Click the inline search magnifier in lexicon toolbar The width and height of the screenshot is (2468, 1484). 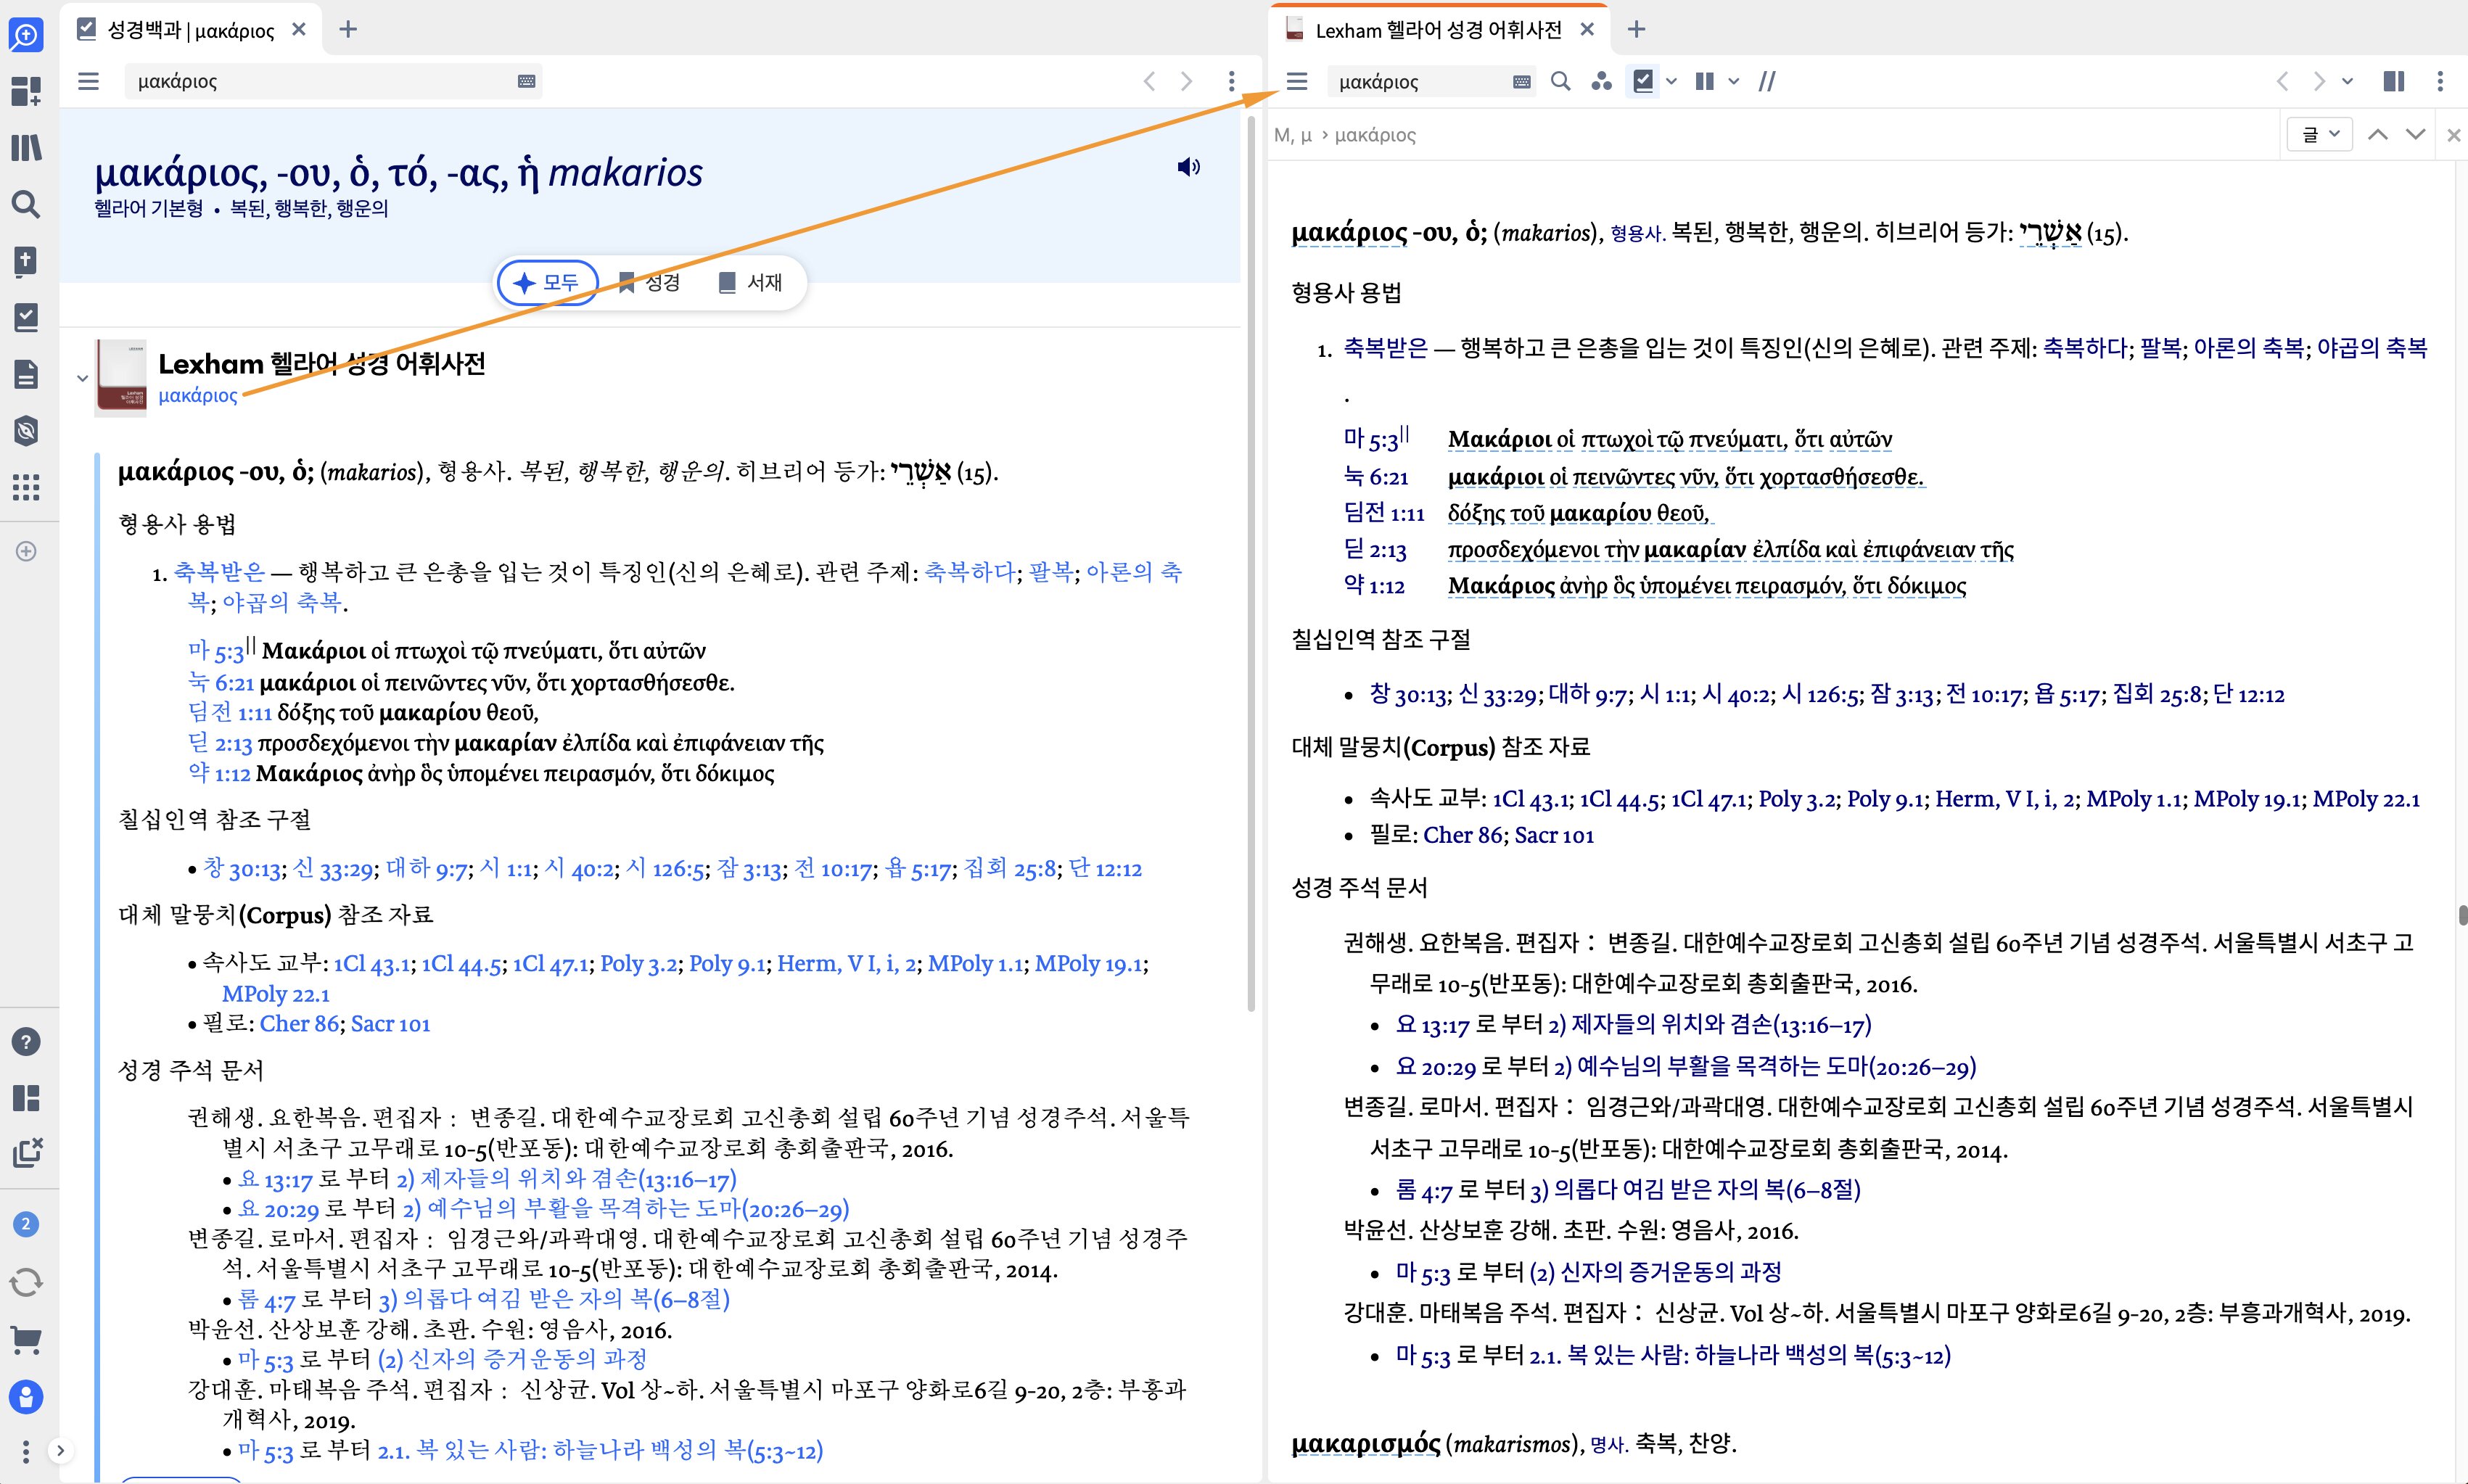pyautogui.click(x=1560, y=81)
